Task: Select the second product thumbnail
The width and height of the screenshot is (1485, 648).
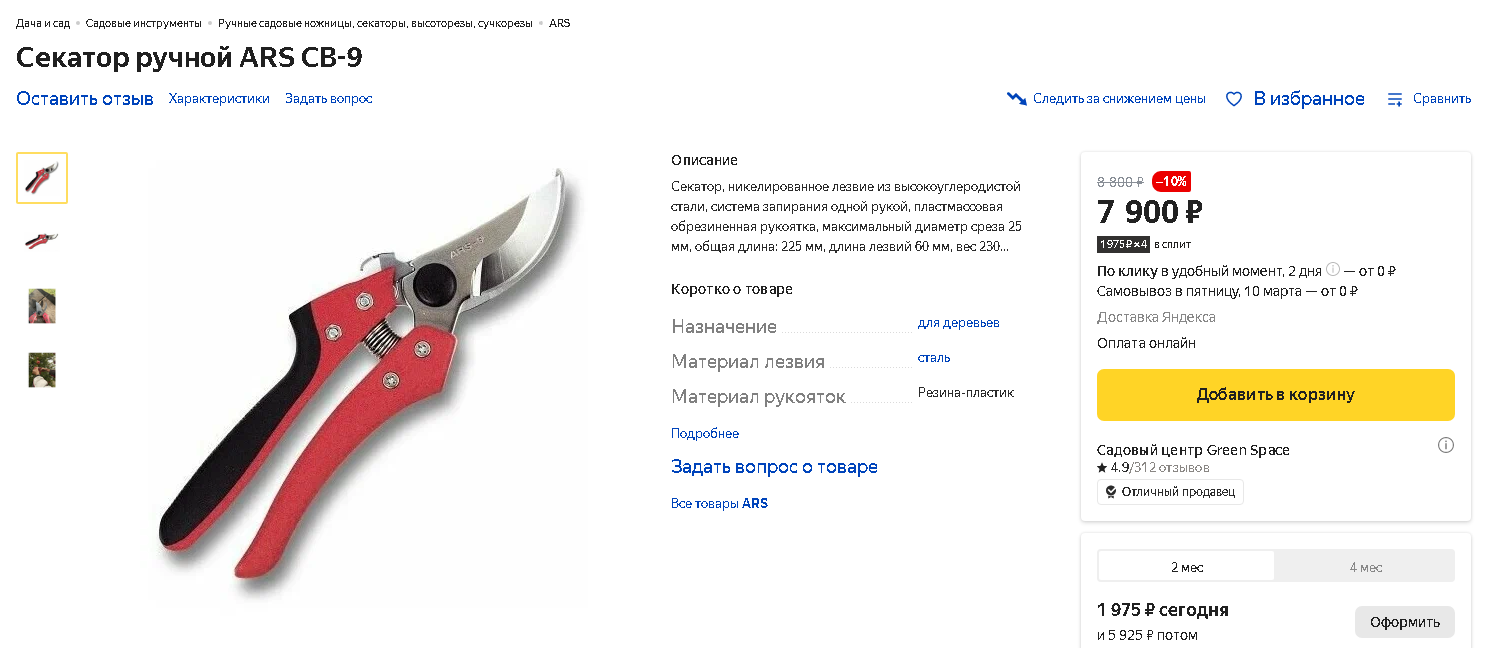Action: (x=42, y=241)
